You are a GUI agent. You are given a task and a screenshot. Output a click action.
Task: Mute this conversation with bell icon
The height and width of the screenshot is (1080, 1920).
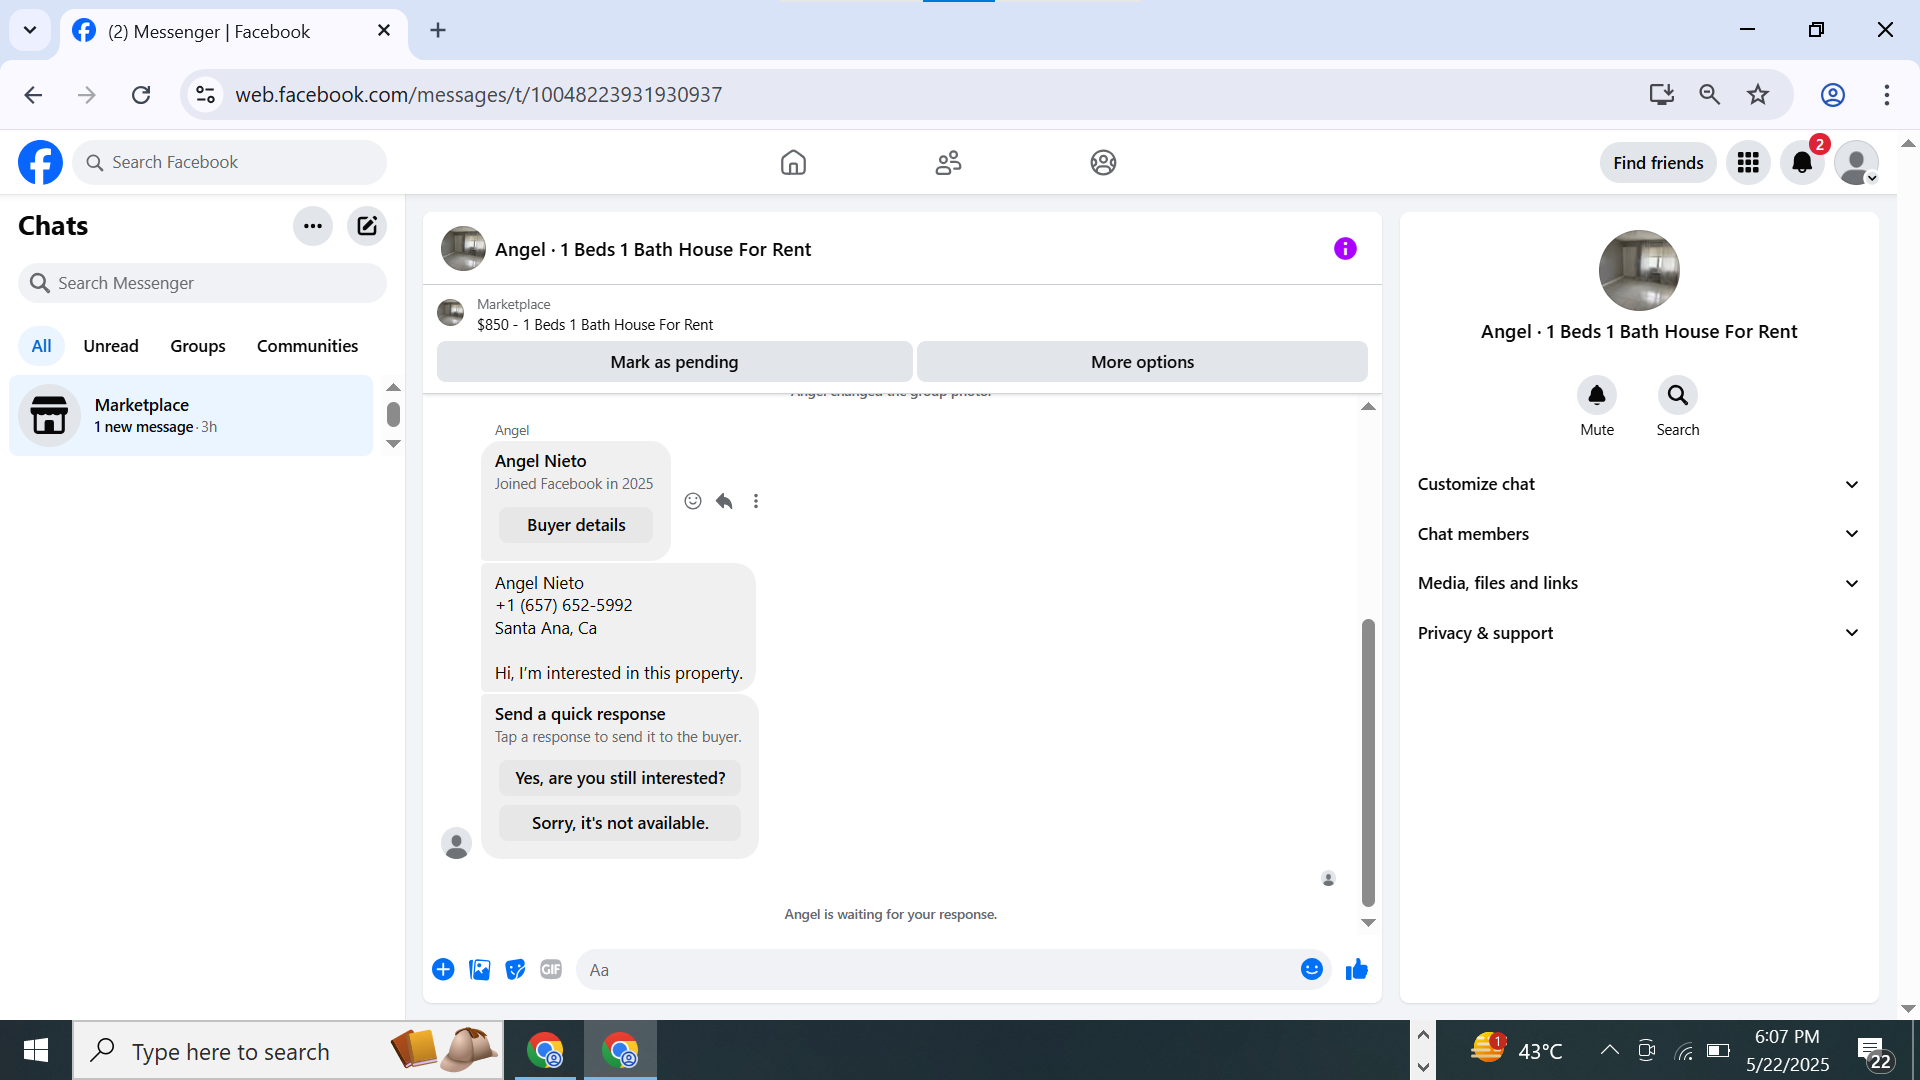click(x=1597, y=396)
